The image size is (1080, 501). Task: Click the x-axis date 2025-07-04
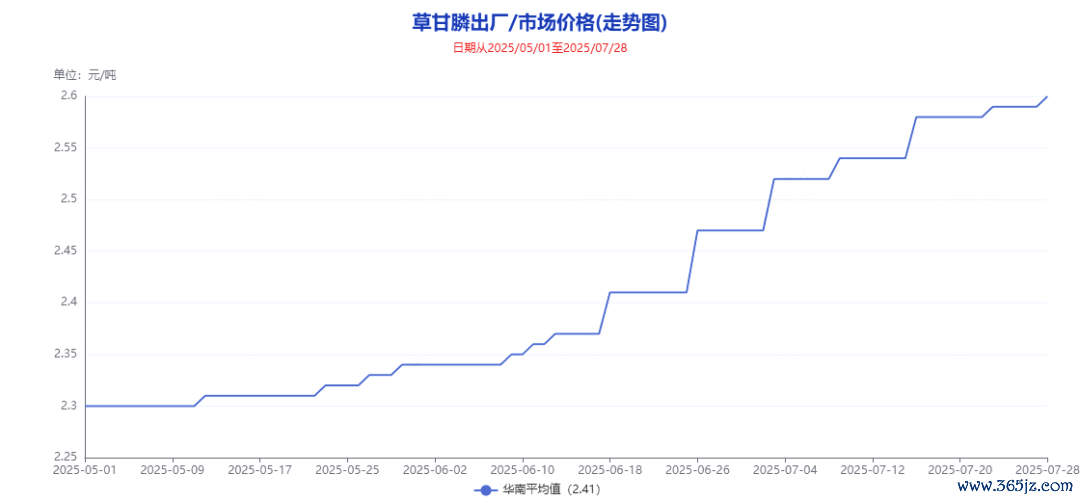tap(785, 469)
